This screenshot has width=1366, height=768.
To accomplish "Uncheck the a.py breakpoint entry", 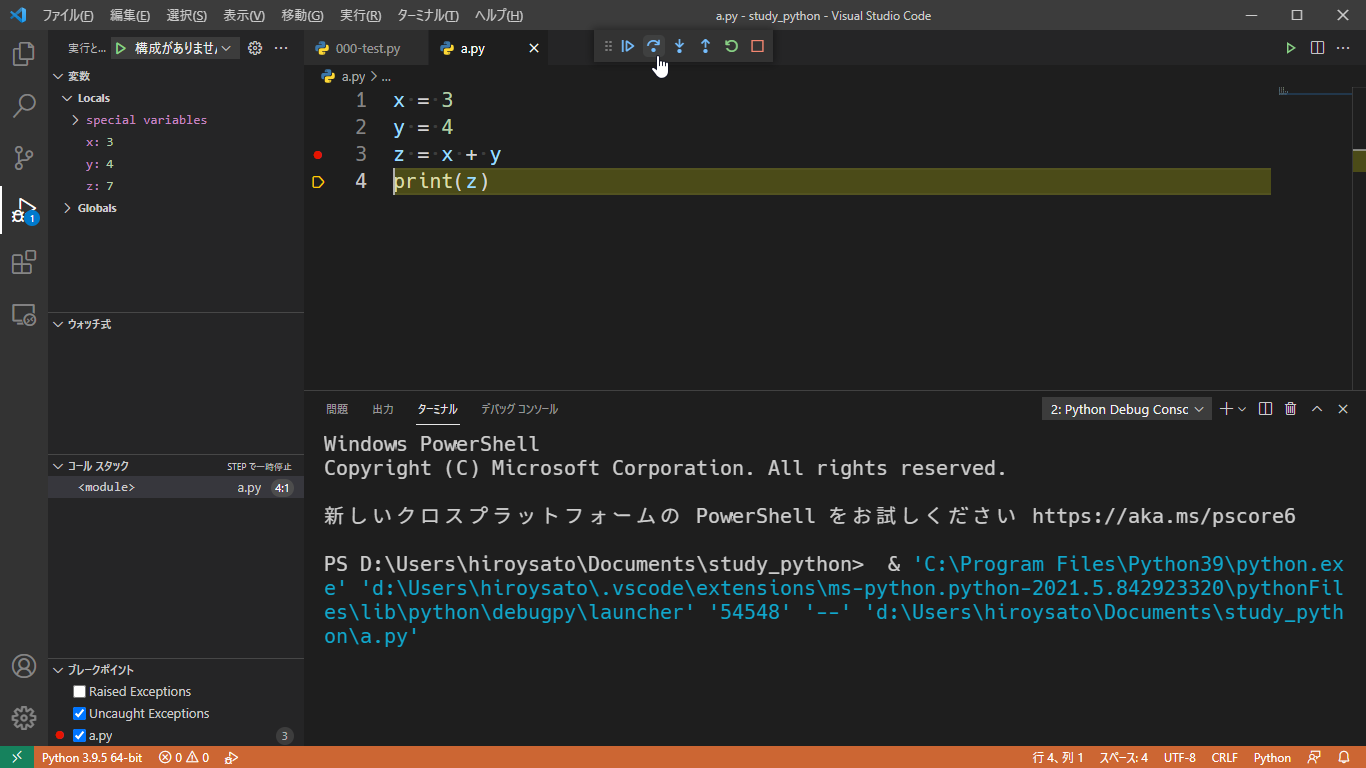I will 79,735.
